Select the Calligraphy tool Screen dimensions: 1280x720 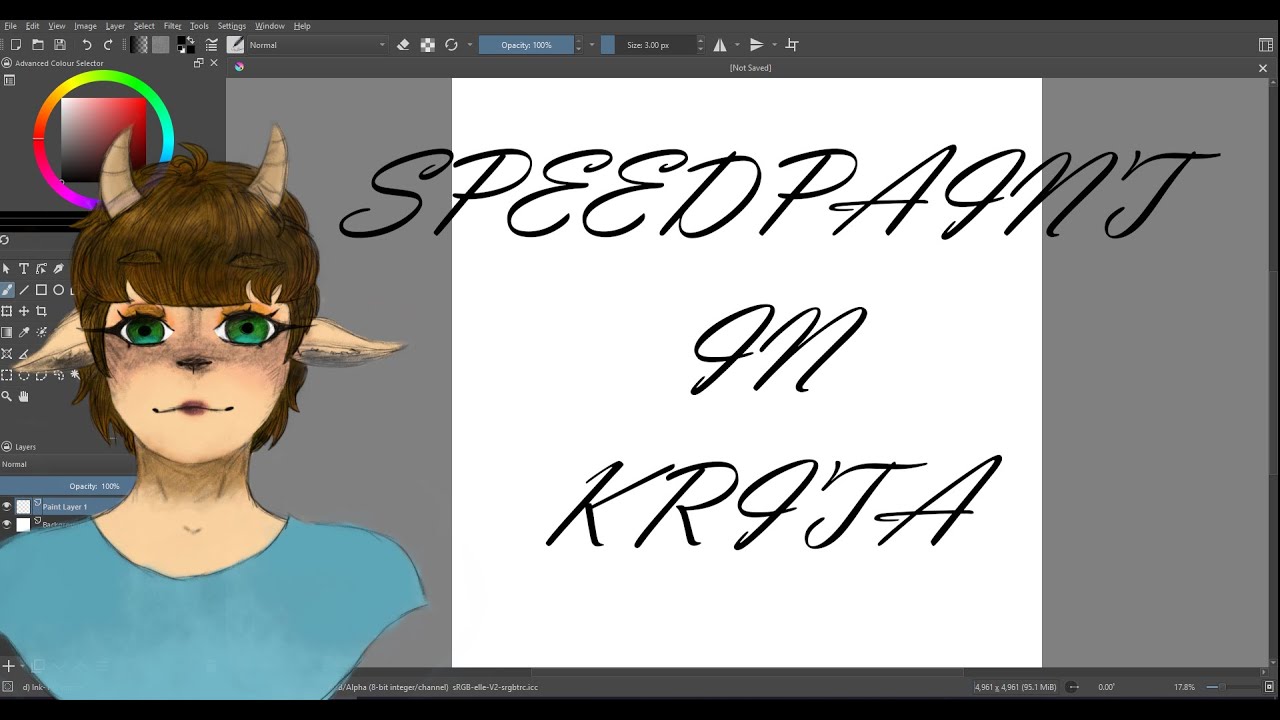[x=59, y=269]
